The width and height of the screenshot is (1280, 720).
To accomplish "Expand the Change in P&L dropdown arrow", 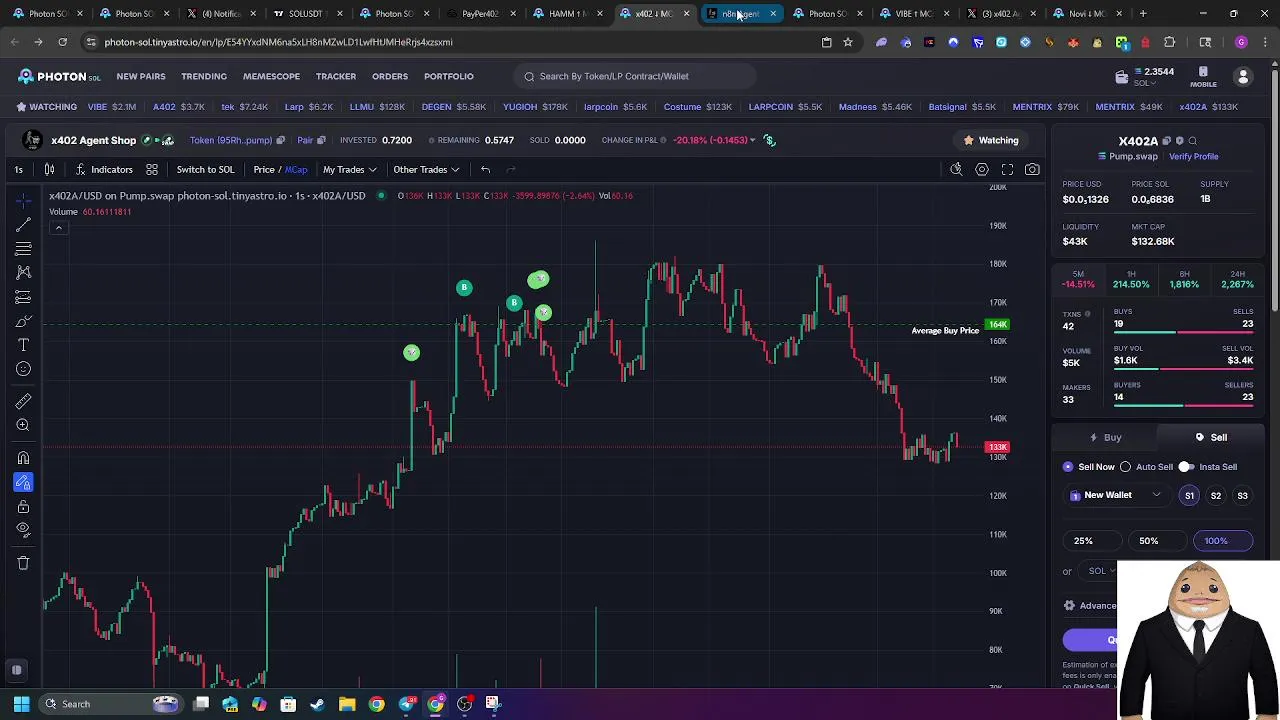I will point(752,140).
